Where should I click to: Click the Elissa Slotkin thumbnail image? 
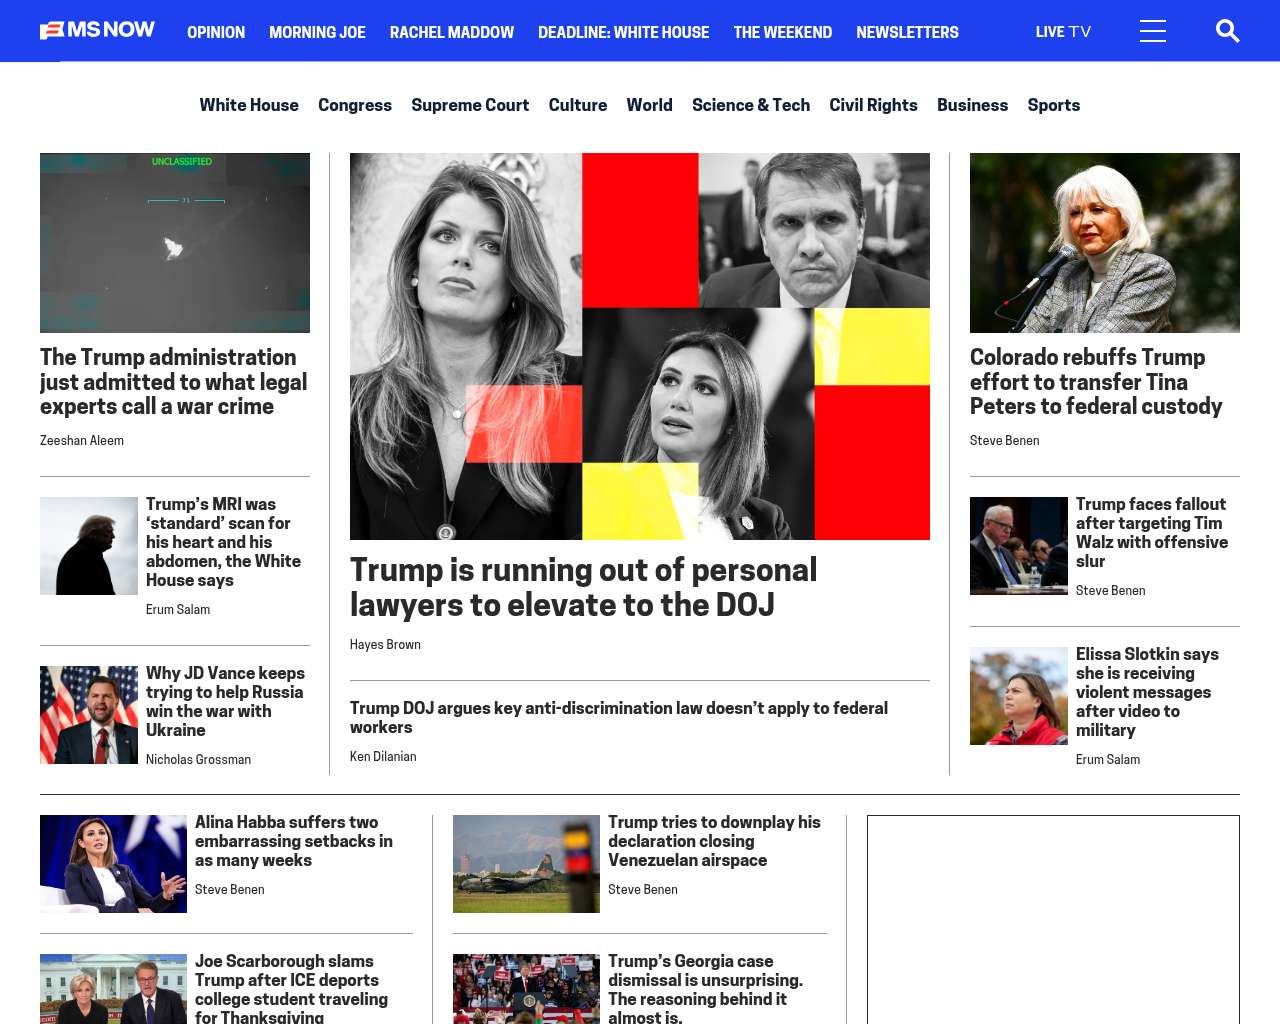[x=1018, y=696]
